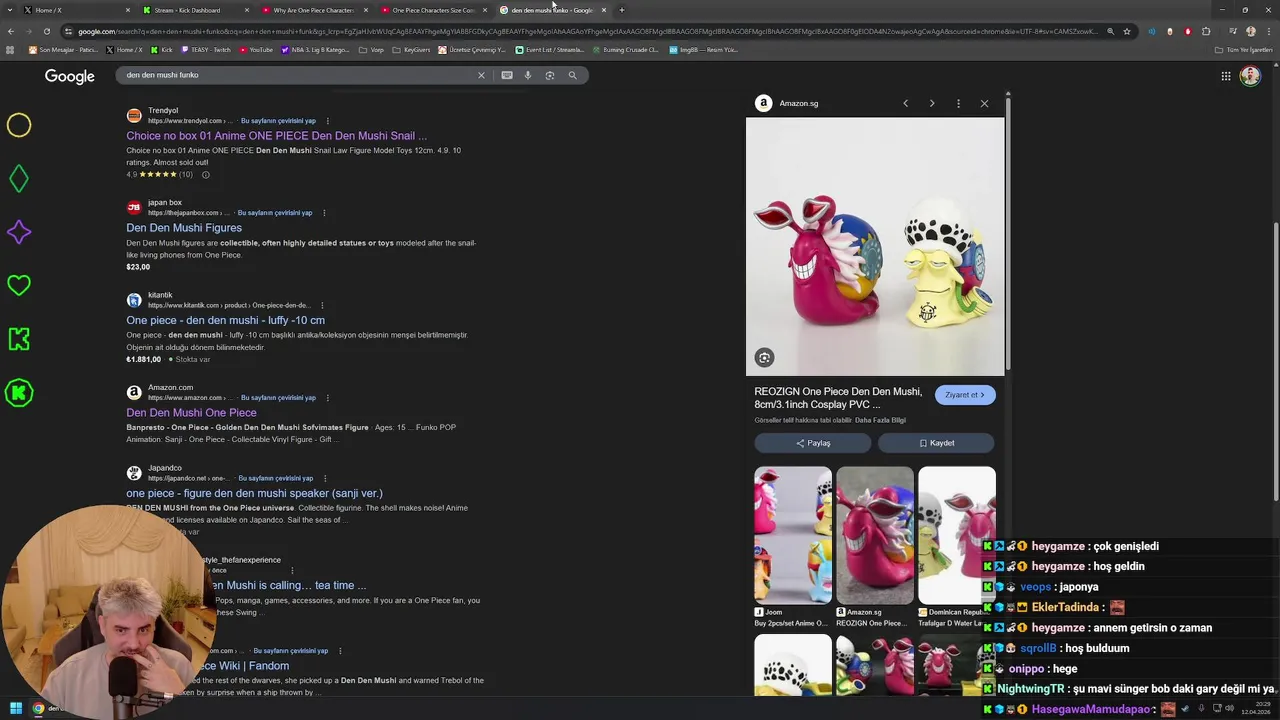The image size is (1280, 720).
Task: Open the zoom indicator in address bar
Action: click(1110, 31)
